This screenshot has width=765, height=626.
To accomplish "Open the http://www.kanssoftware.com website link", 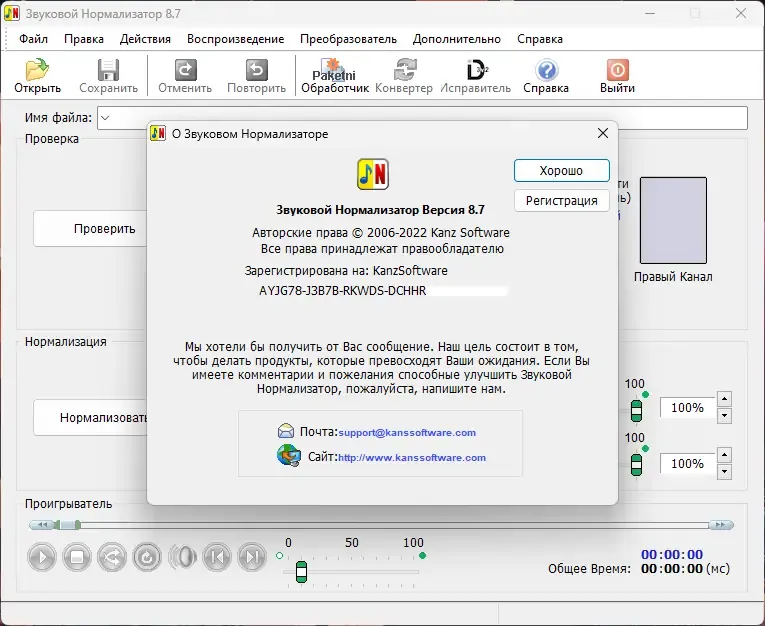I will [412, 458].
